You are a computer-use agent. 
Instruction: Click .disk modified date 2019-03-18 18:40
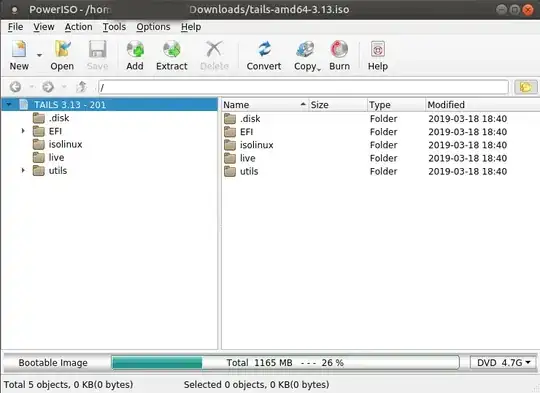[467, 119]
